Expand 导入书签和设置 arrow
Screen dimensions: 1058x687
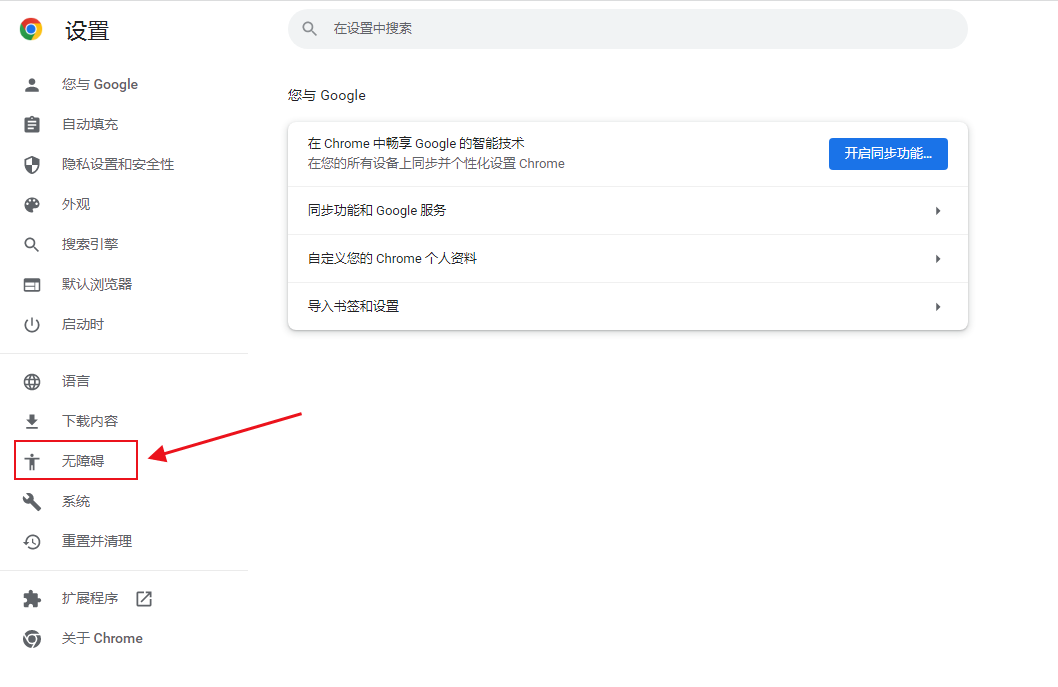pyautogui.click(x=938, y=307)
